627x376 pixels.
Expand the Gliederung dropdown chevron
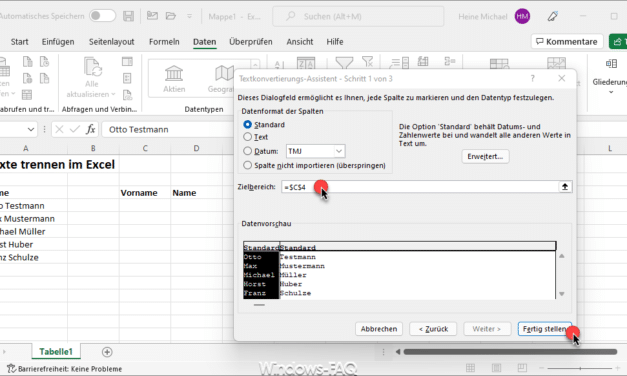611,92
